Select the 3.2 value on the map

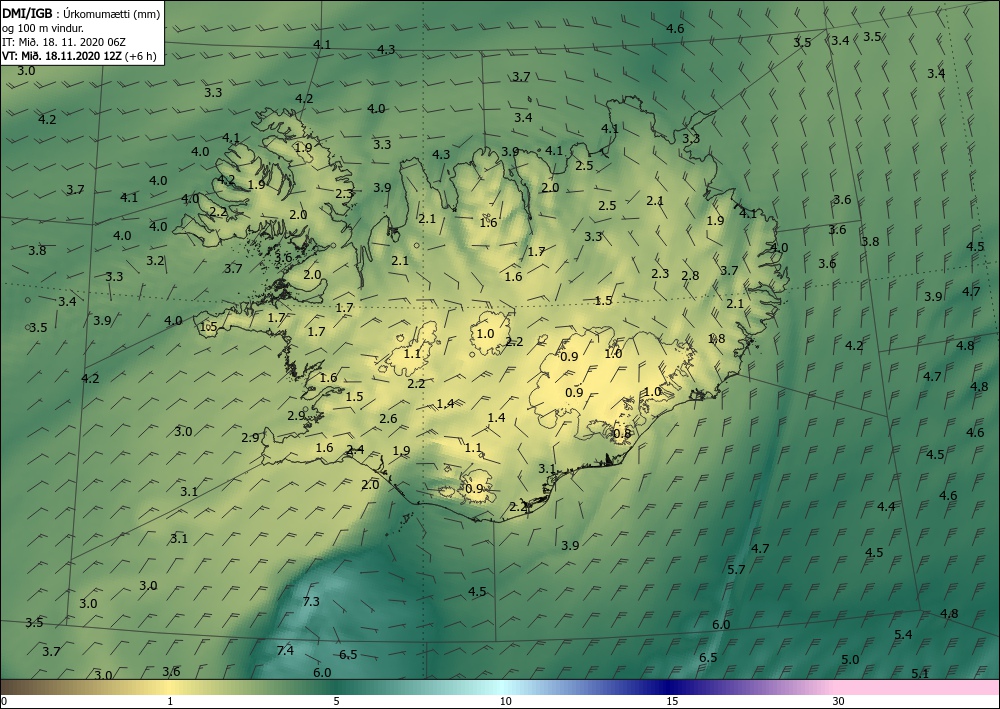tap(155, 261)
